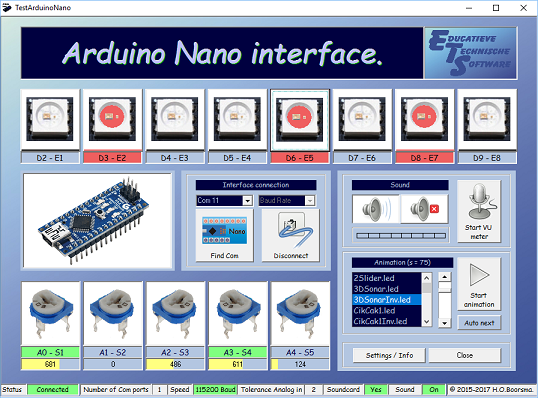Click the red D8 - E7 label
The width and height of the screenshot is (538, 398).
coord(424,158)
